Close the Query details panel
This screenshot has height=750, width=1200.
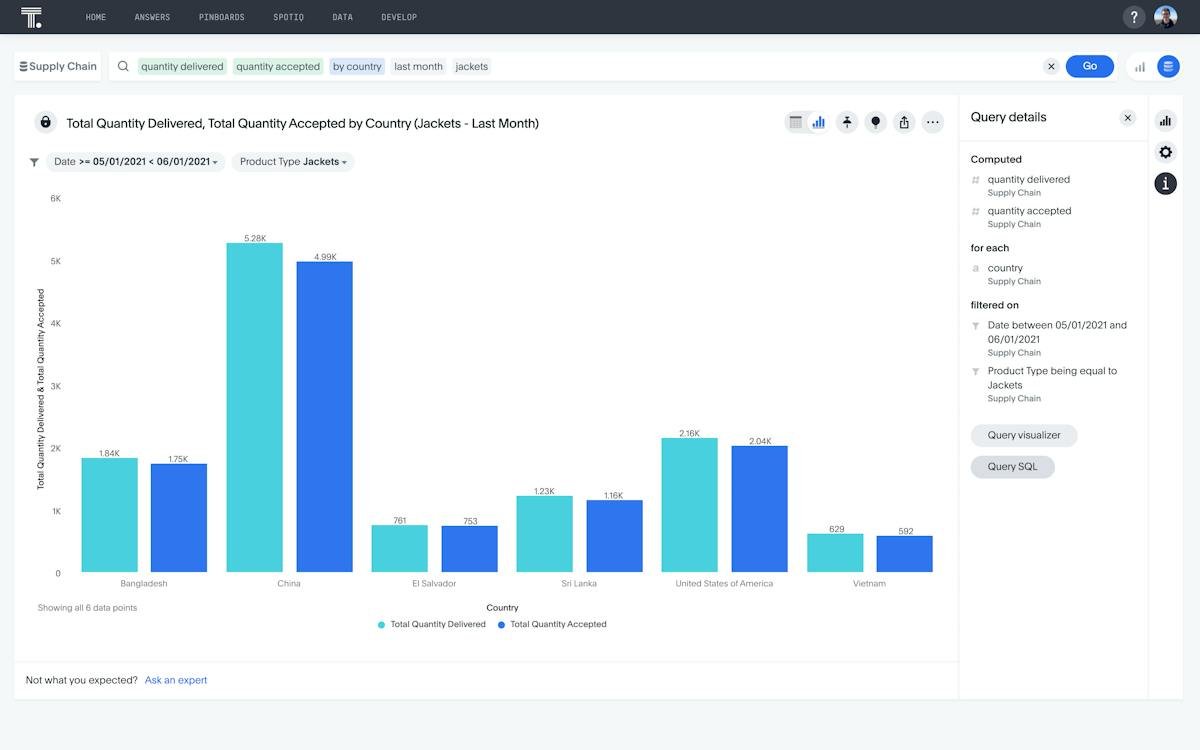coord(1128,118)
